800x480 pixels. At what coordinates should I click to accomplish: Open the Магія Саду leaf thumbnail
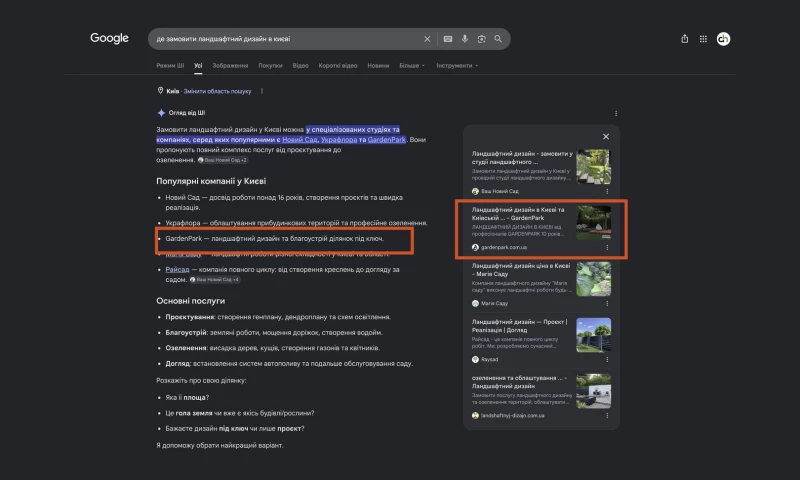pyautogui.click(x=593, y=279)
